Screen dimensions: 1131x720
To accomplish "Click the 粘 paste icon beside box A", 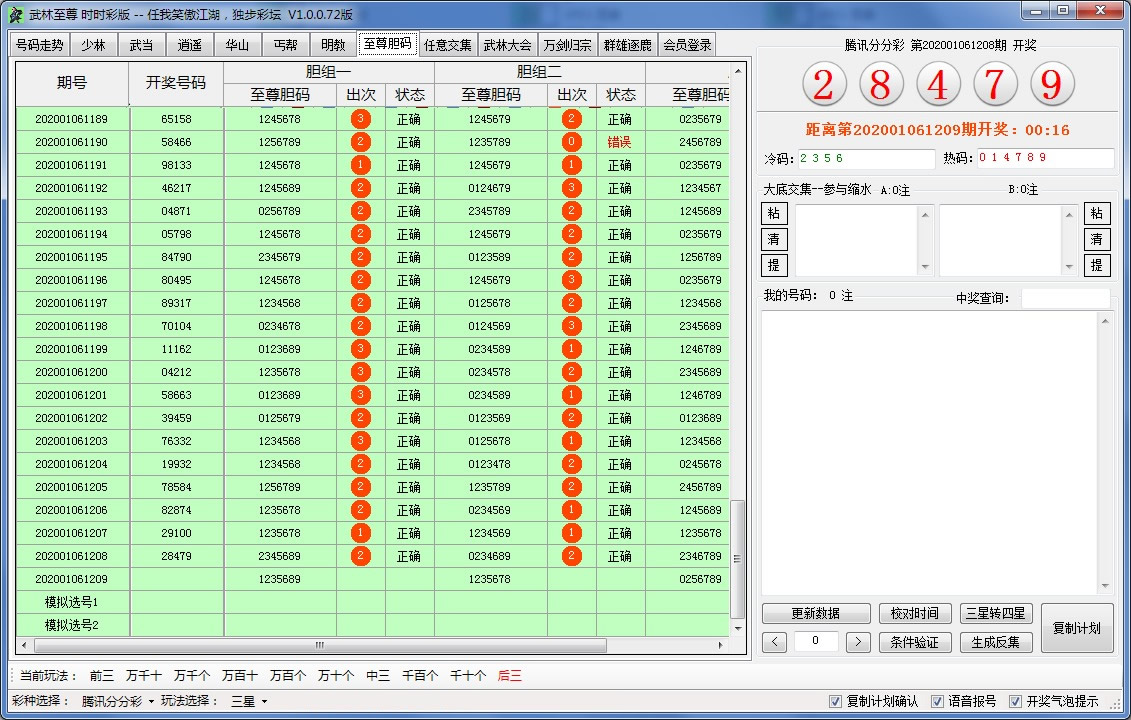I will [774, 213].
